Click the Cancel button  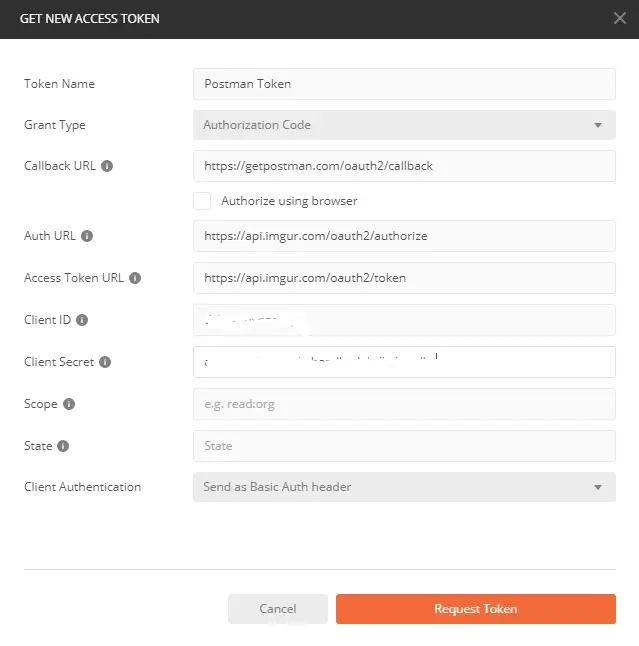click(x=278, y=609)
